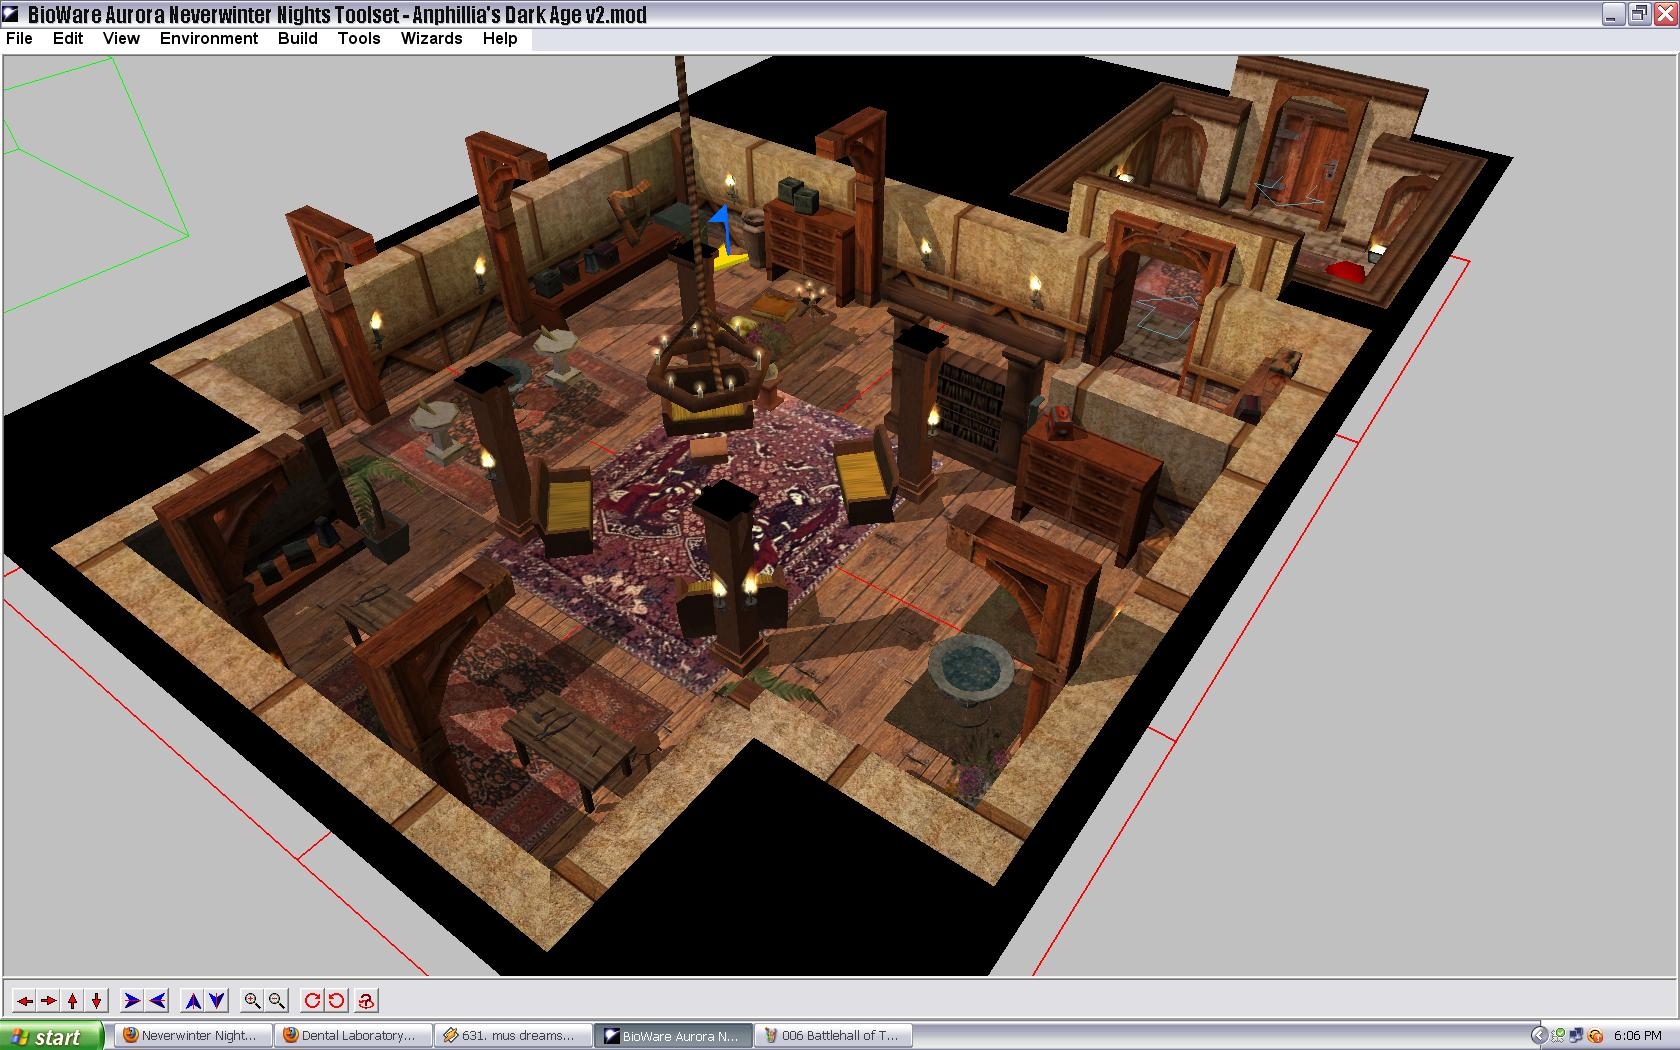The image size is (1680, 1050).
Task: Click the pan camera up red arrow
Action: [x=72, y=1001]
